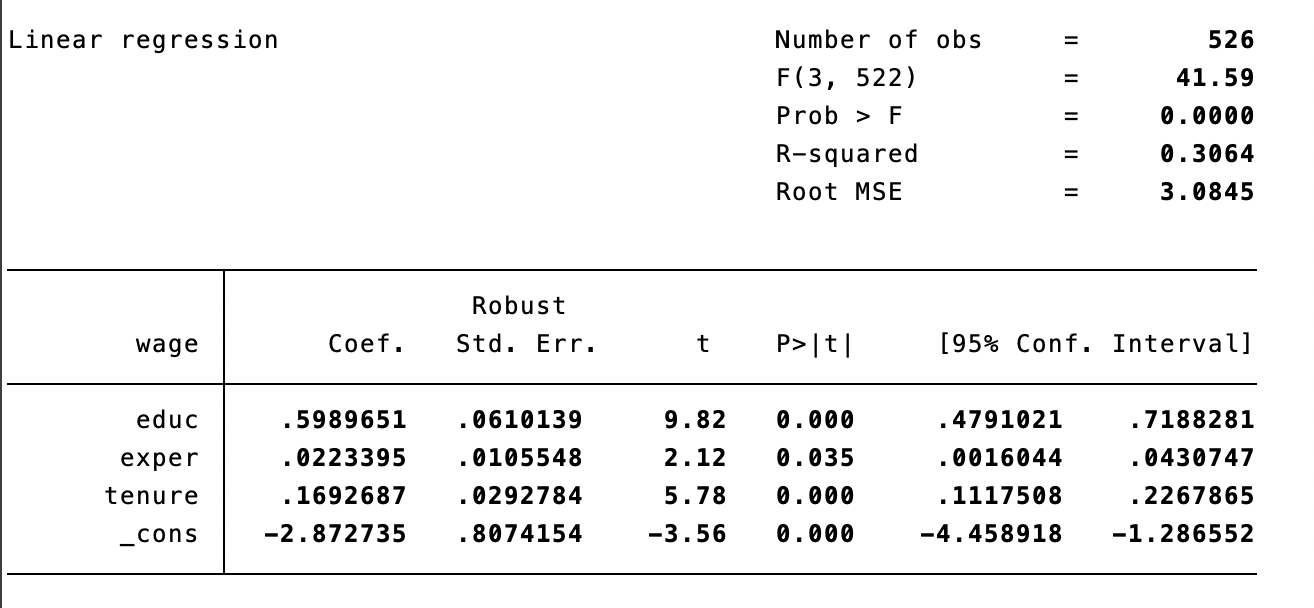
Task: Click the exper p-value 0.035
Action: click(815, 457)
